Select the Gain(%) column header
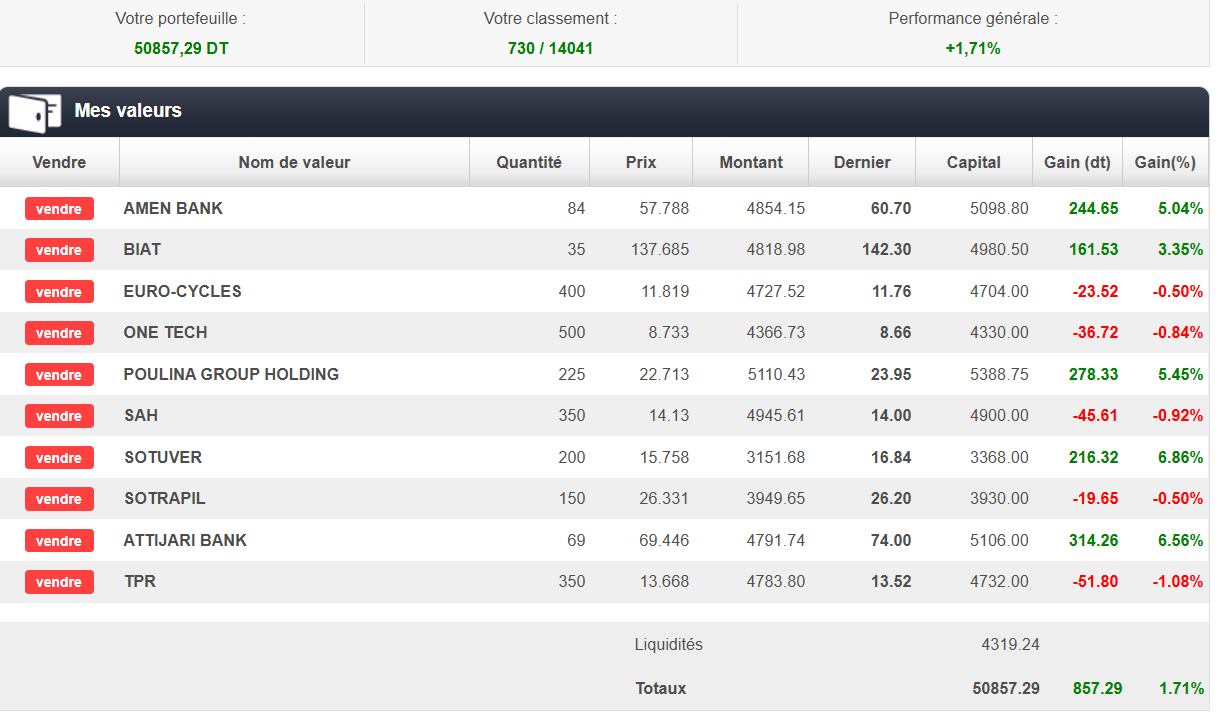1220x725 pixels. pyautogui.click(x=1165, y=162)
